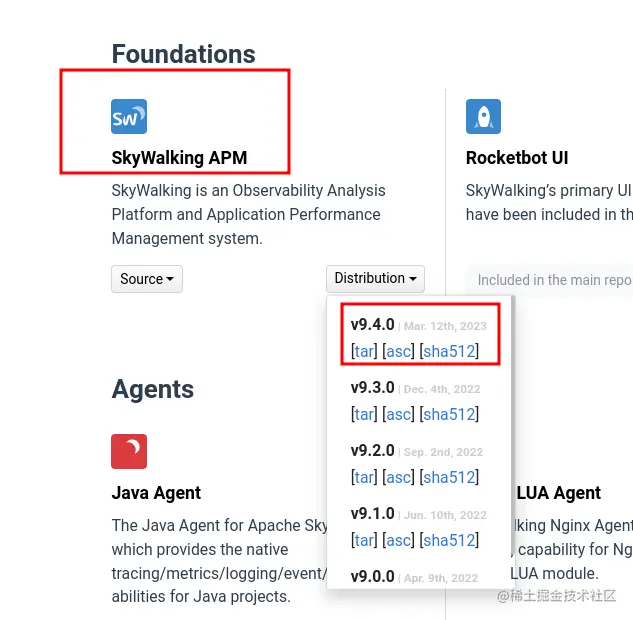Open the v9.3.0 sha512 checksum link
This screenshot has height=620, width=633.
[449, 414]
